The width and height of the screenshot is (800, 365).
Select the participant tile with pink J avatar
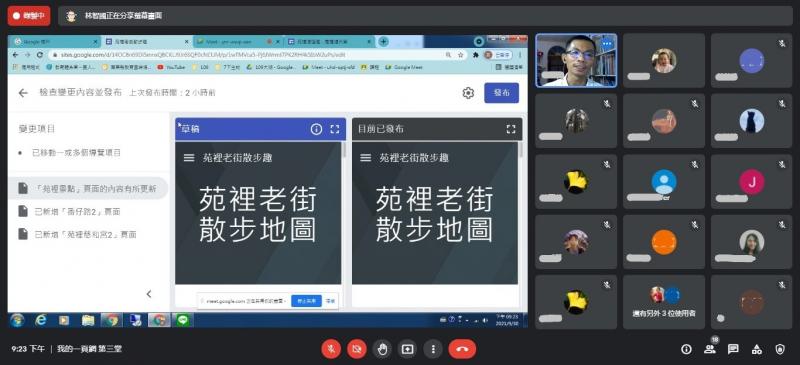(752, 181)
